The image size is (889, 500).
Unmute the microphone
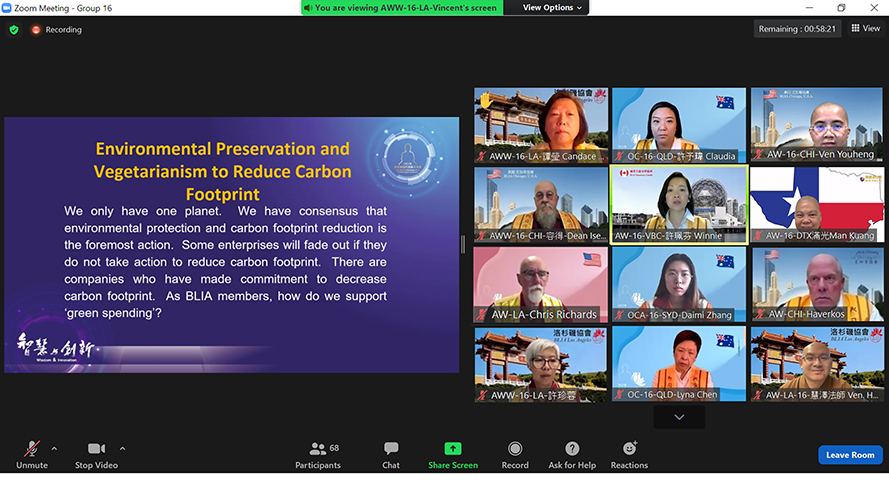[x=32, y=454]
